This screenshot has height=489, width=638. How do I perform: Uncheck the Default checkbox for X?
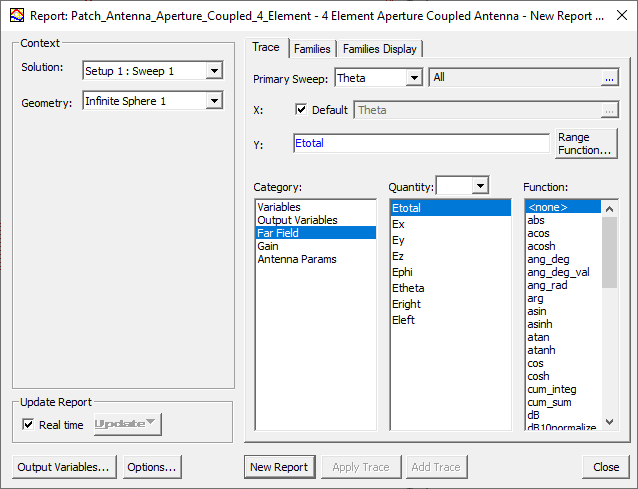coord(302,110)
